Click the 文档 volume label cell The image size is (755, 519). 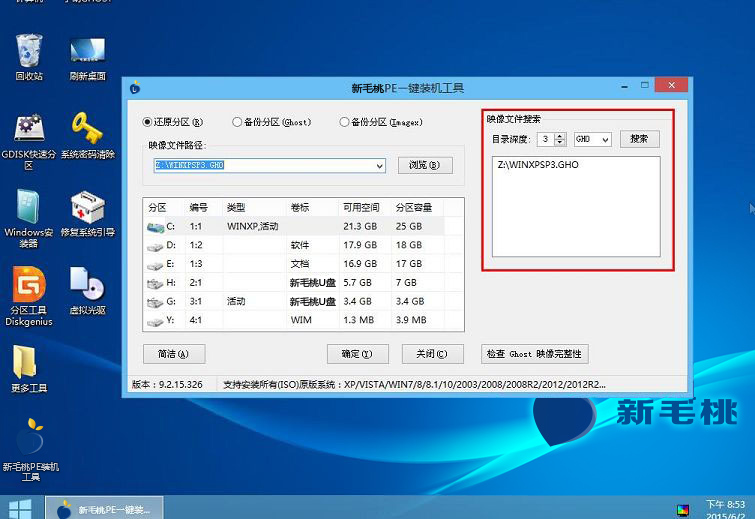pyautogui.click(x=299, y=264)
